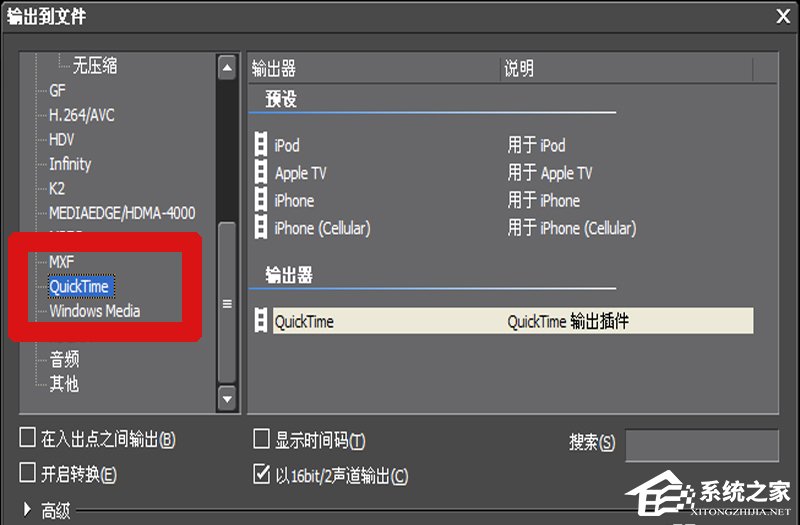Click the 搜索 input field
The height and width of the screenshot is (525, 800).
702,445
